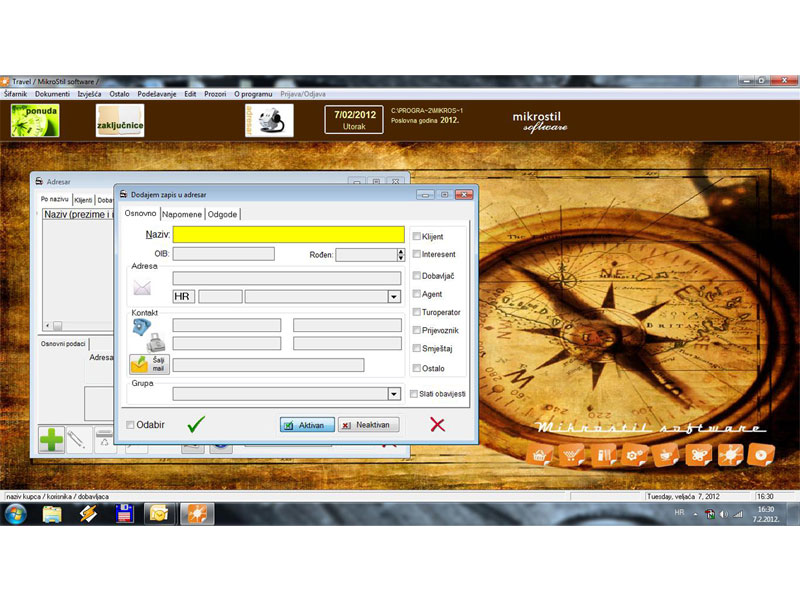Click the Rođen date spinner arrows

pos(401,255)
